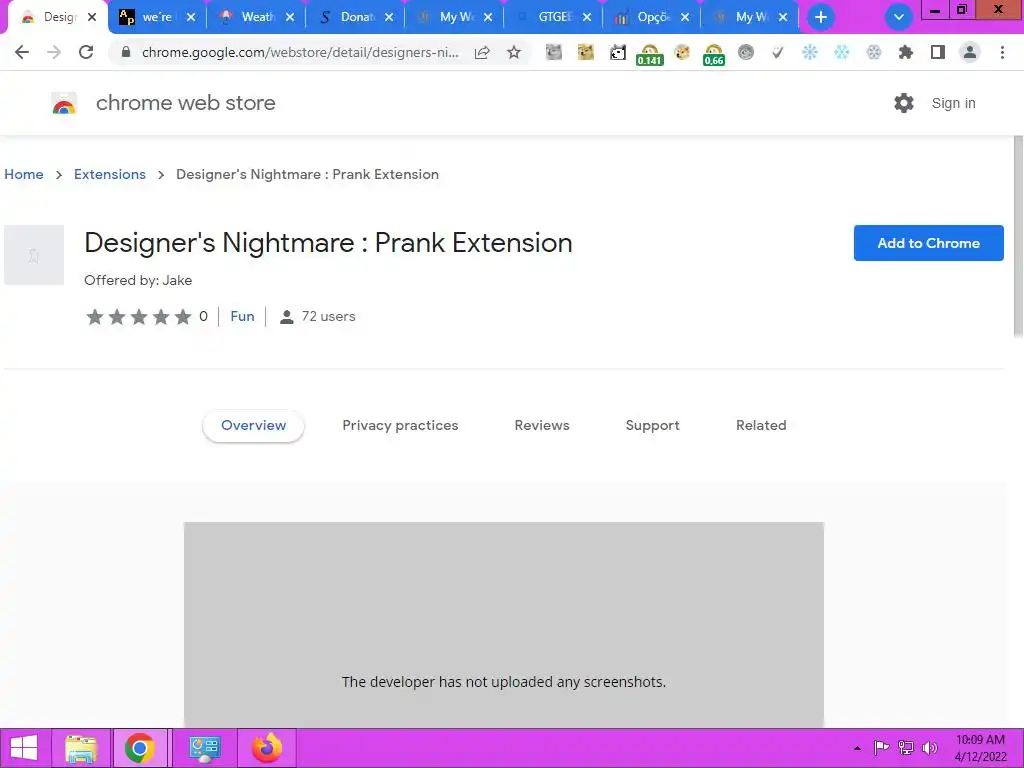Open the Control Panel taskbar icon
Viewport: 1024px width, 768px height.
(204, 748)
